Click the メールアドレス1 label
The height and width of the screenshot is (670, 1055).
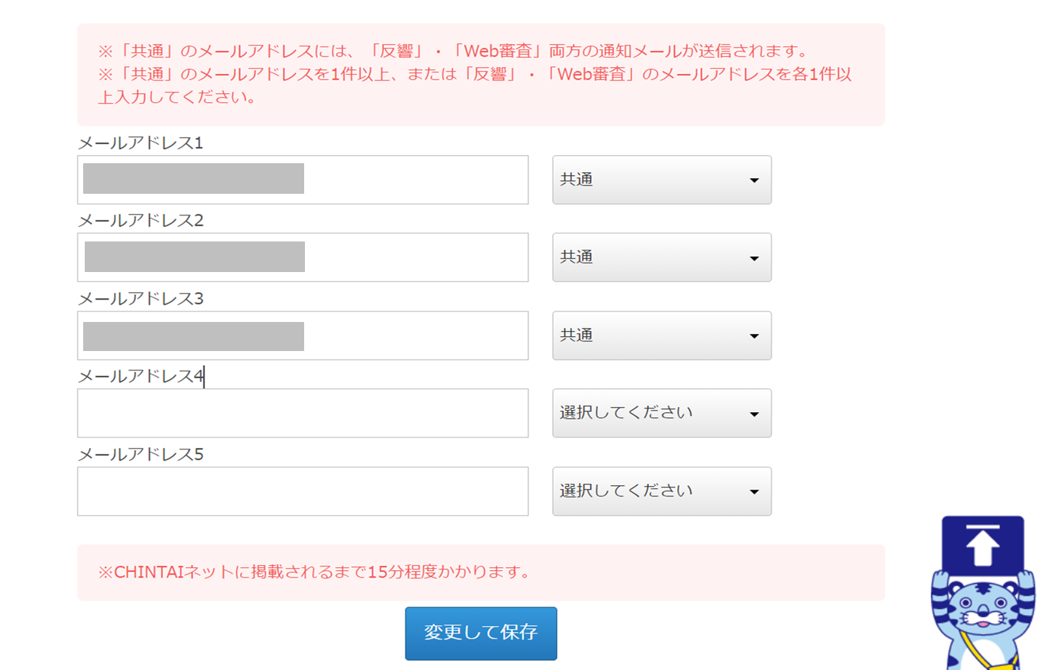(x=141, y=143)
